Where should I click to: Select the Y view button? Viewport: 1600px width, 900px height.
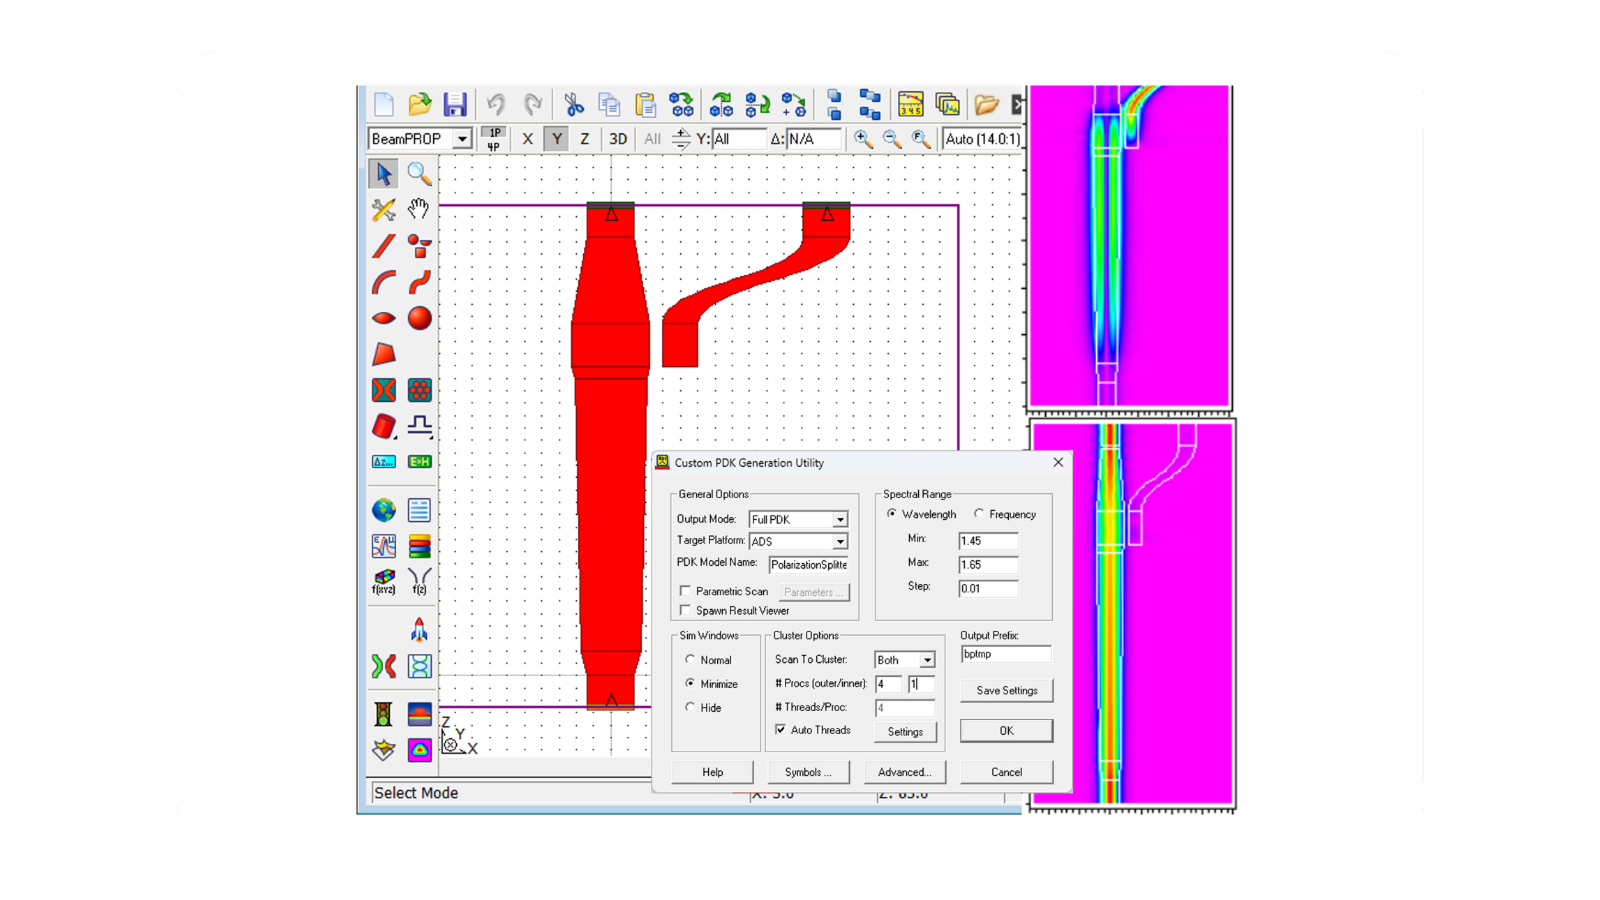tap(556, 140)
